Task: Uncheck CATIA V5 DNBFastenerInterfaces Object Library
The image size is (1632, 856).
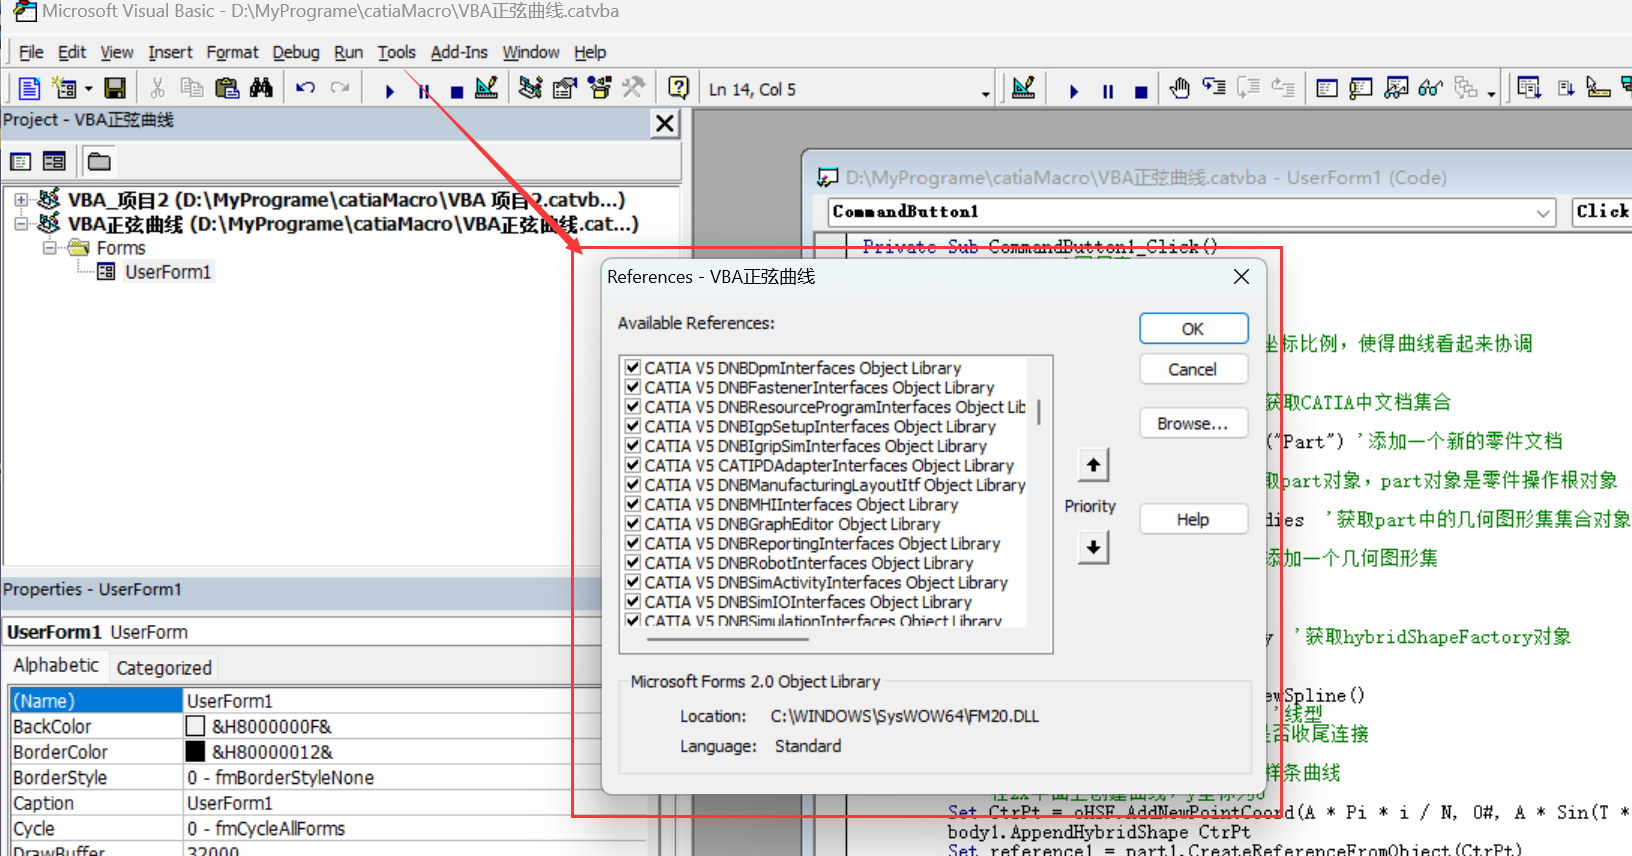Action: click(632, 387)
